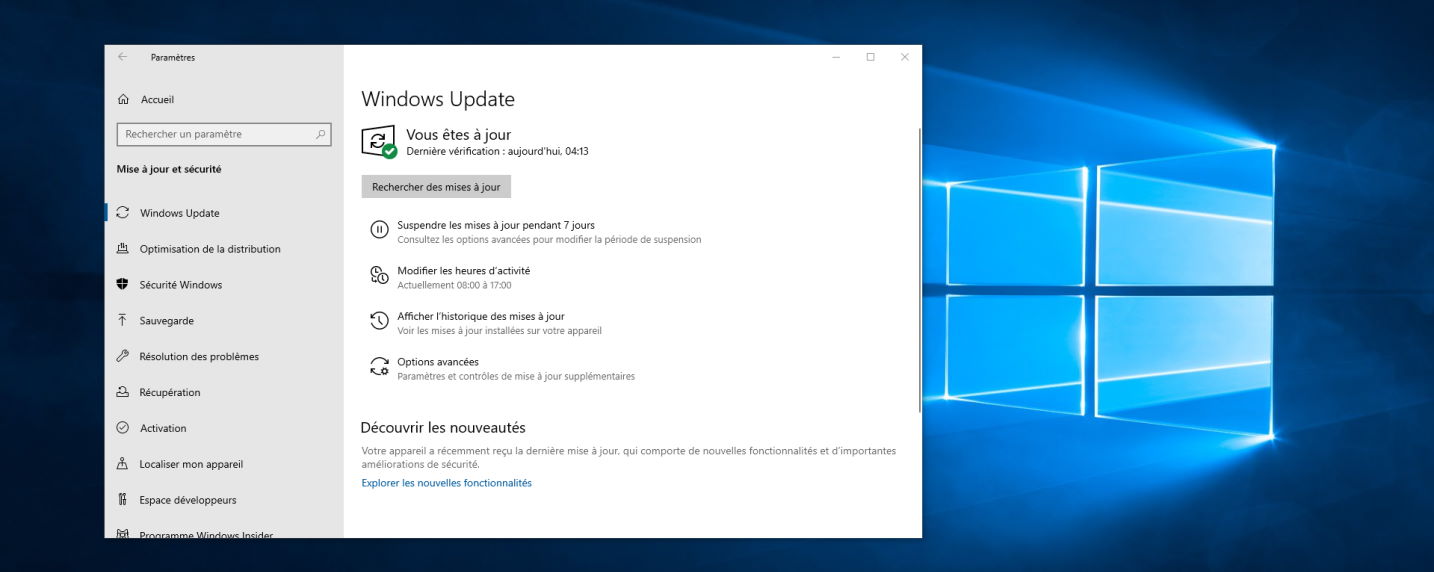This screenshot has width=1434, height=572.
Task: Click 'Dernière vérification : aujourd'hui, 04:13' text
Action: [x=497, y=152]
